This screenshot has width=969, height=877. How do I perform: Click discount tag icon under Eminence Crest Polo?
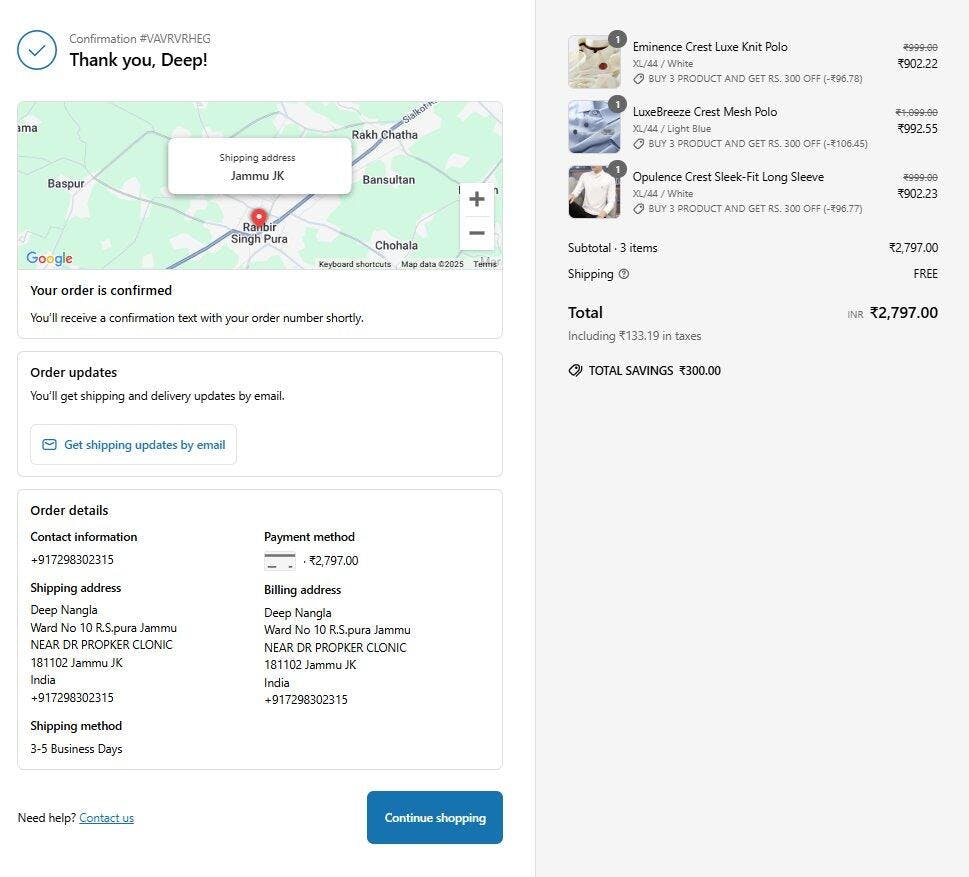click(x=638, y=78)
